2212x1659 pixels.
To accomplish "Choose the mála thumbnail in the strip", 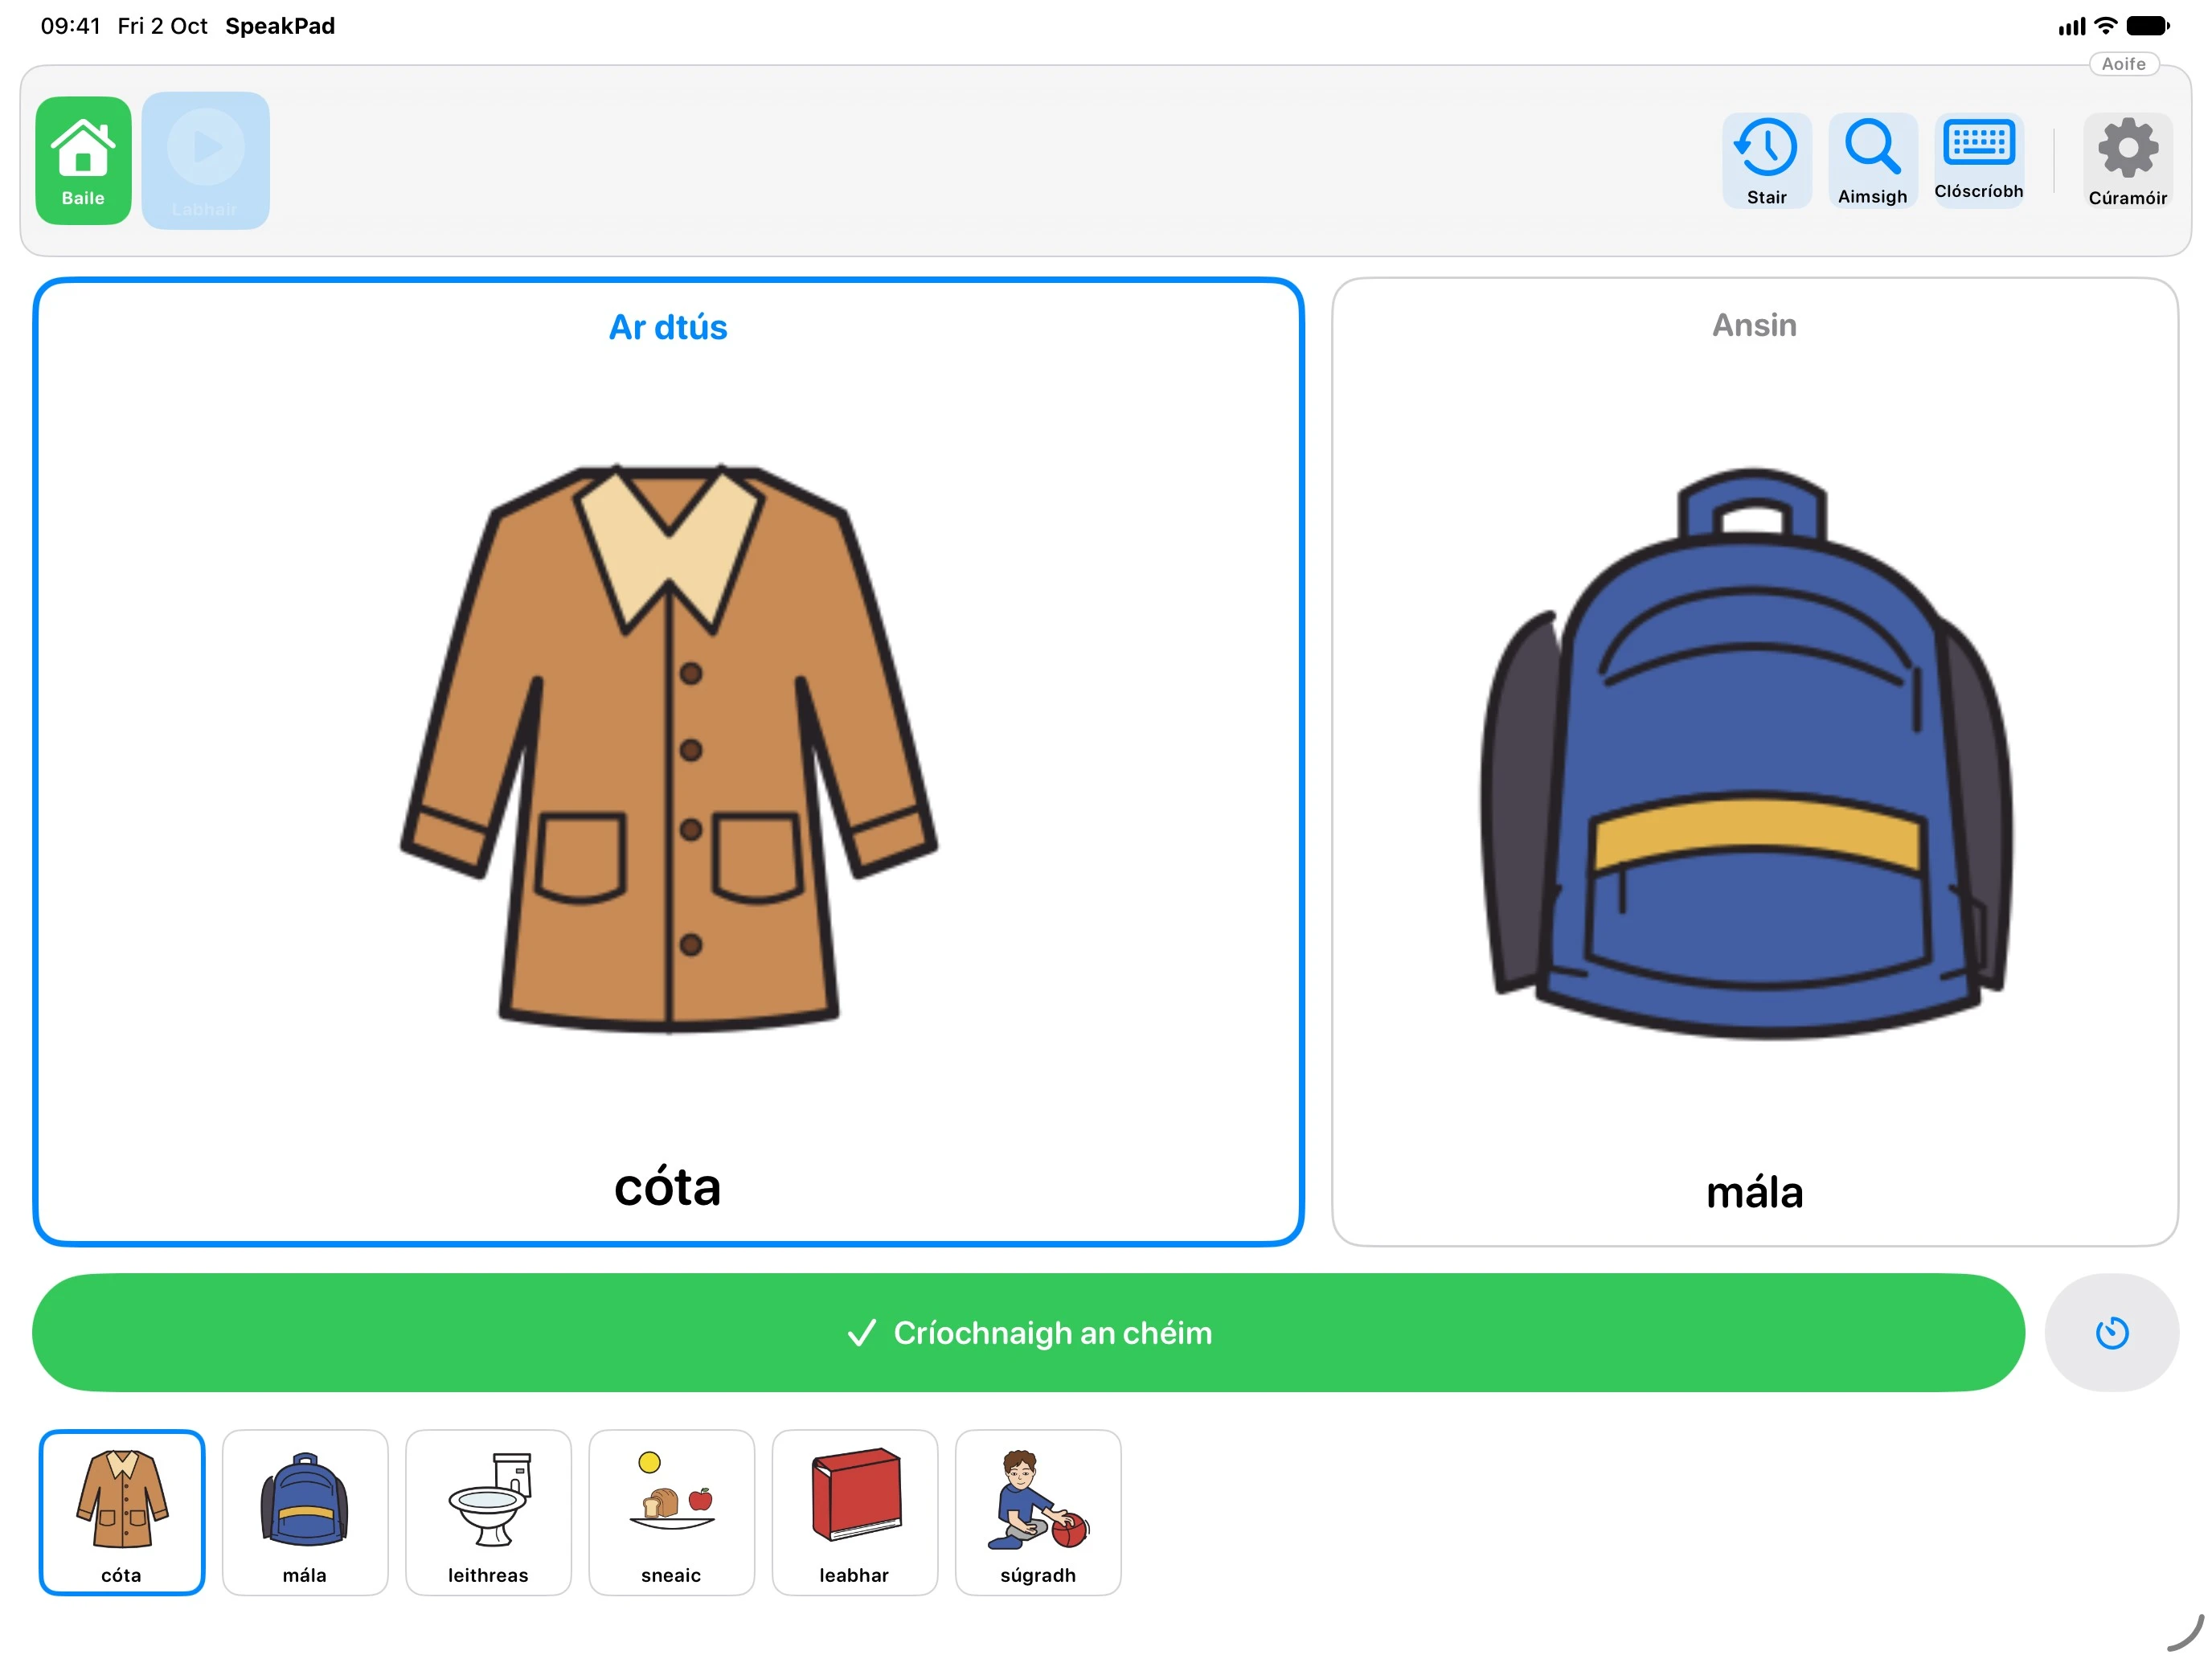I will pyautogui.click(x=305, y=1512).
